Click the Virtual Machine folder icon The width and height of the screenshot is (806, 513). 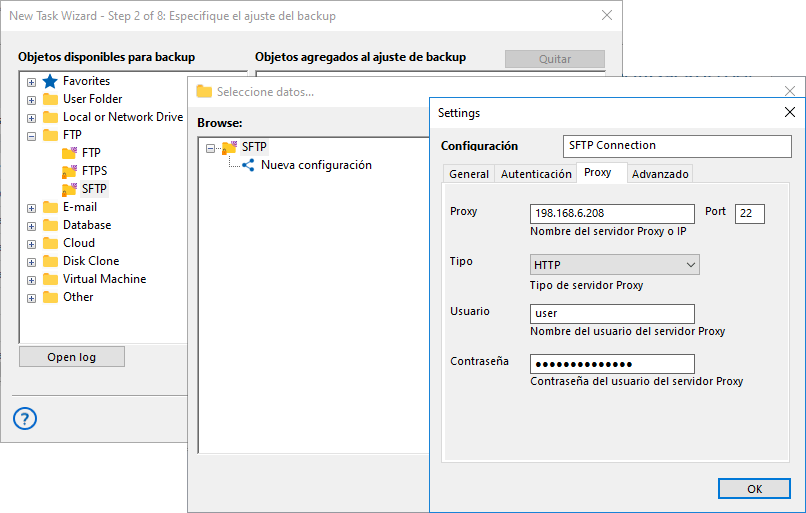pos(50,279)
